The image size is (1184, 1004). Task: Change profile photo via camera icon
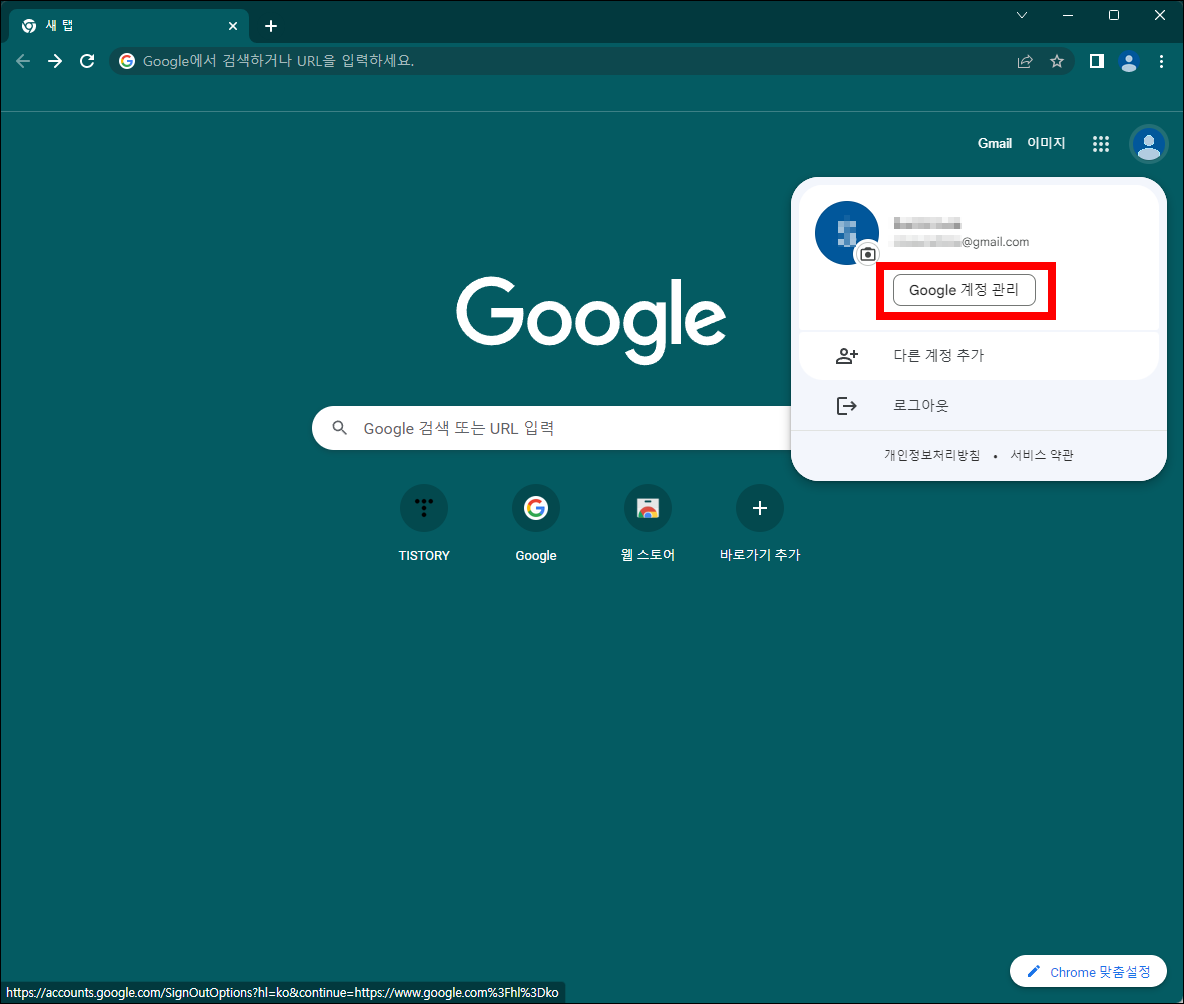(x=868, y=254)
